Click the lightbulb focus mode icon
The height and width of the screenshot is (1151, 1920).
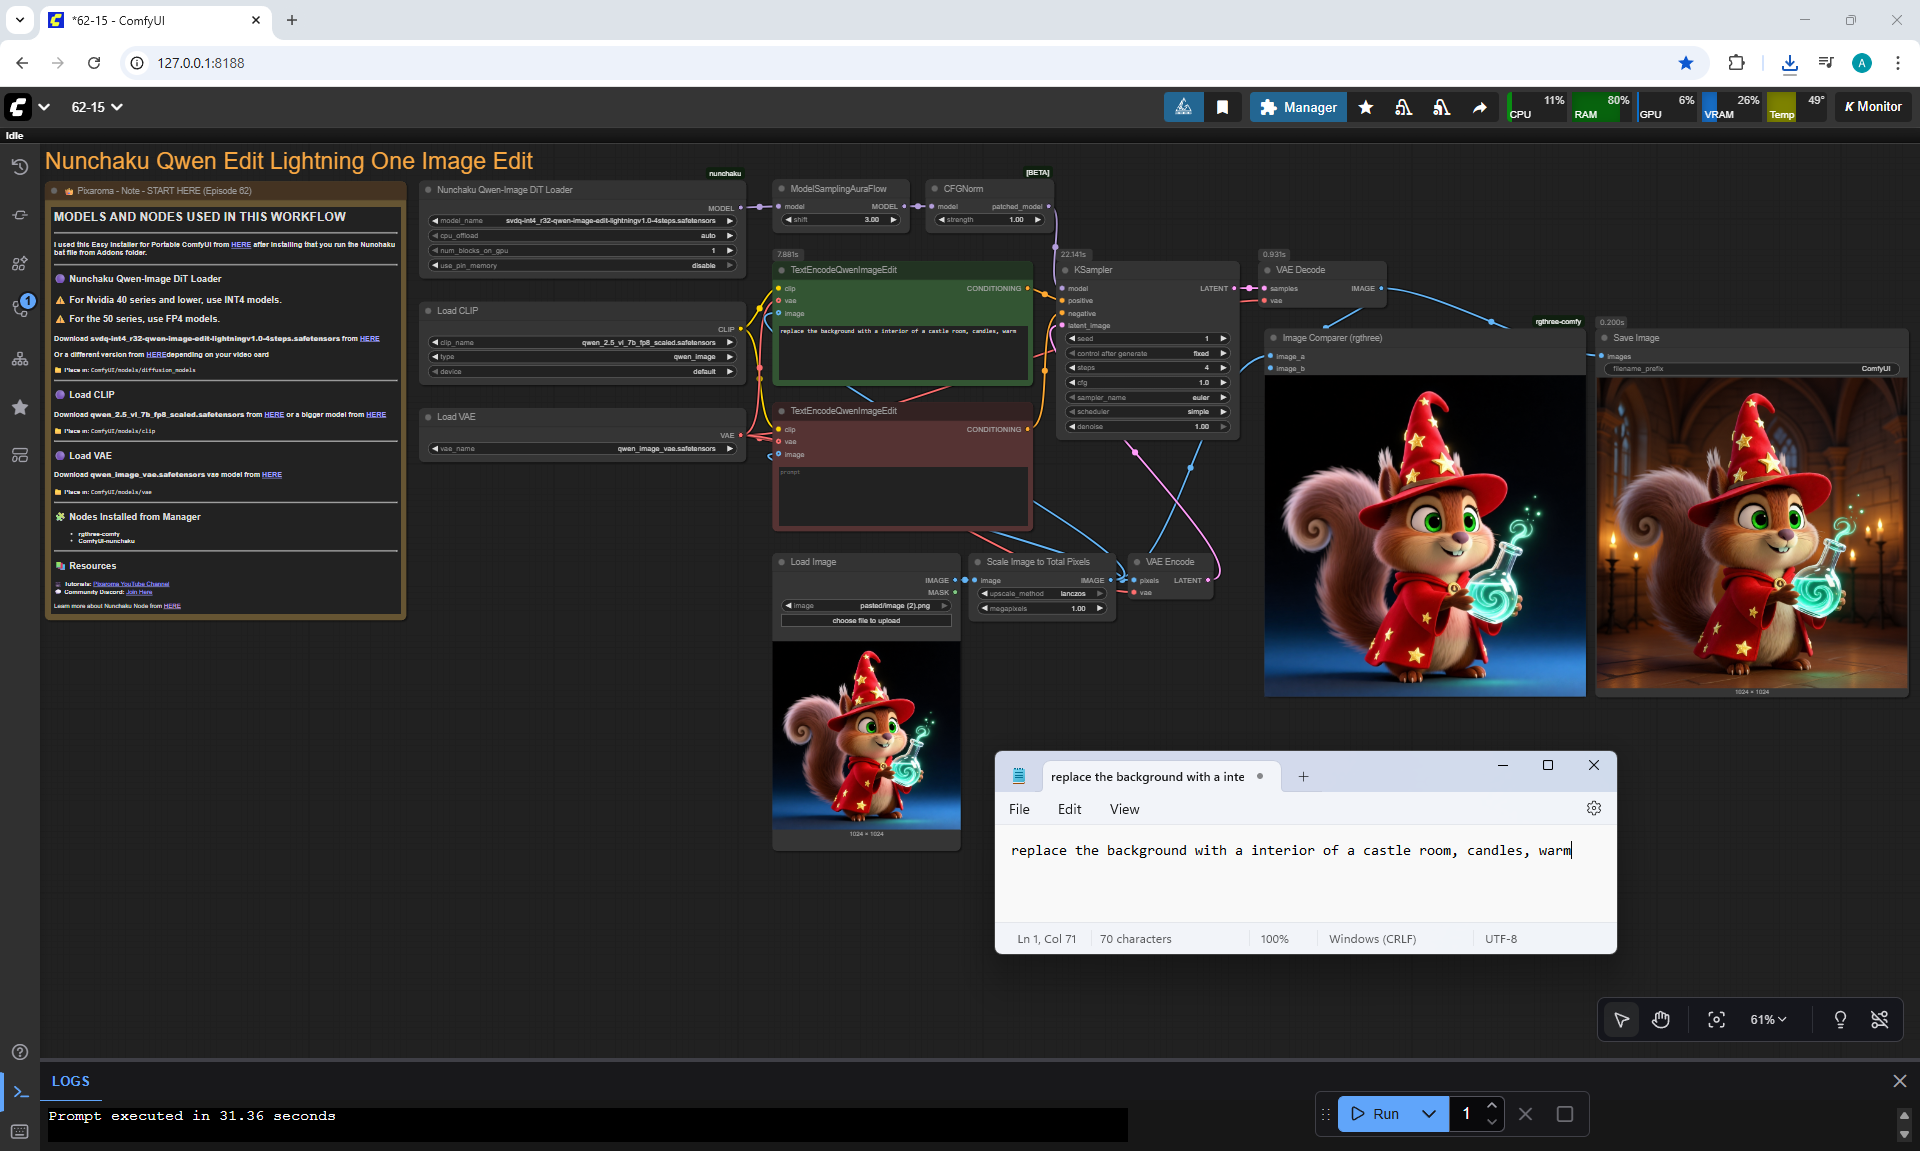point(1840,1019)
